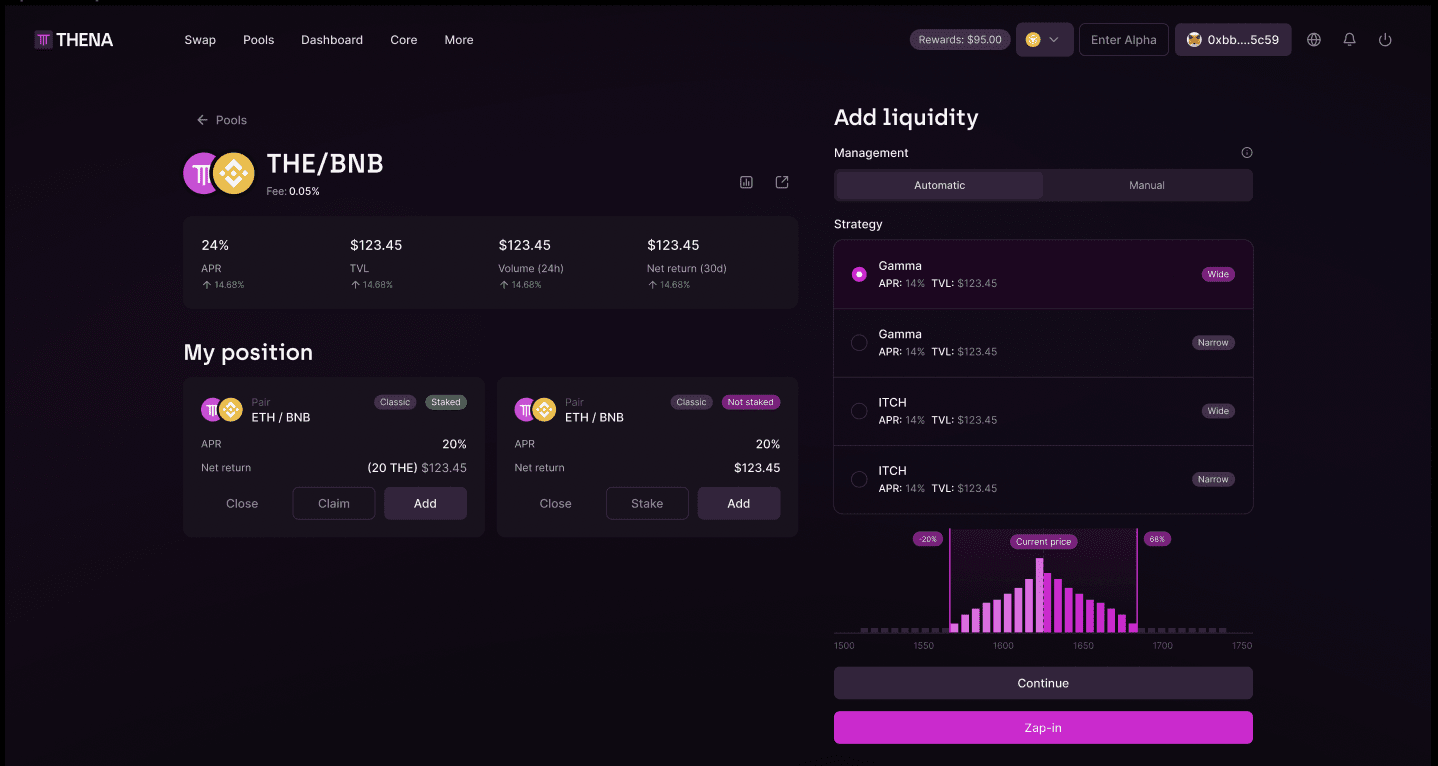Go to Dashboard

(332, 40)
